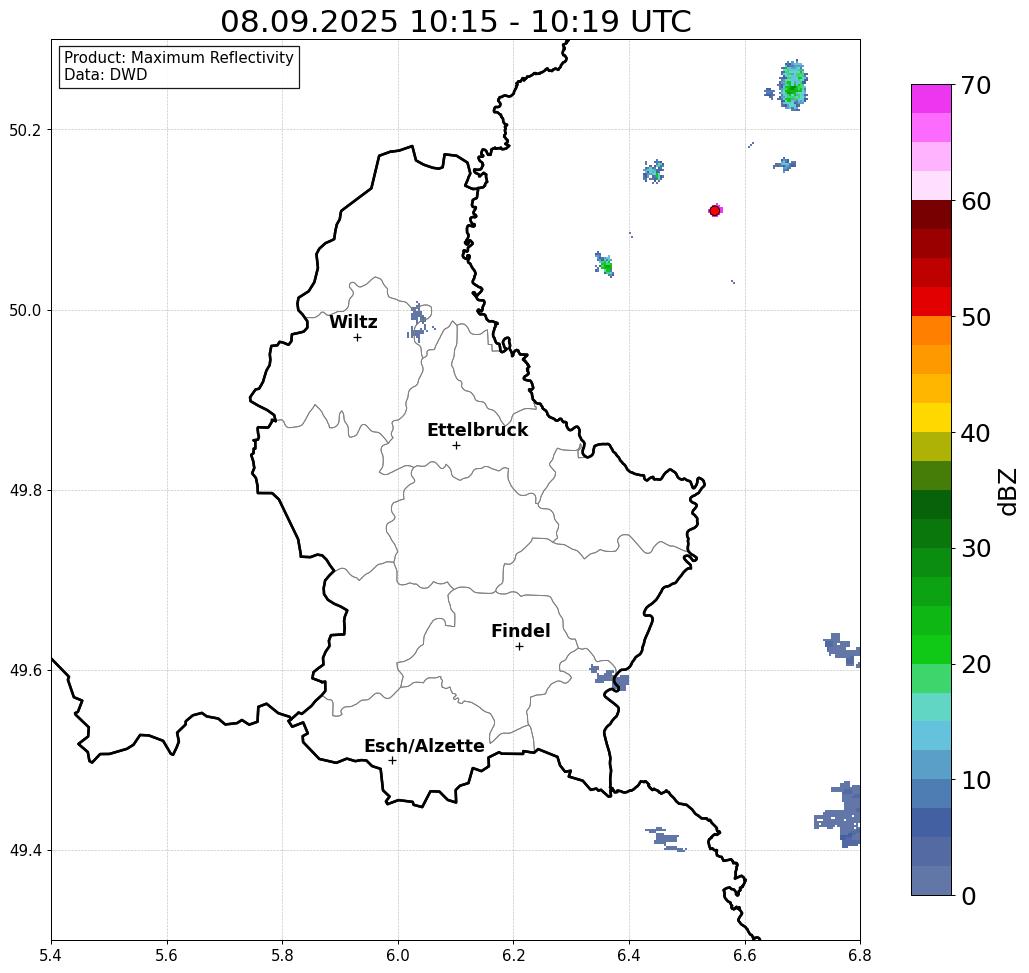The width and height of the screenshot is (1029, 973).
Task: Click the yellow swatch just above 40 dBZ
Action: [x=931, y=417]
